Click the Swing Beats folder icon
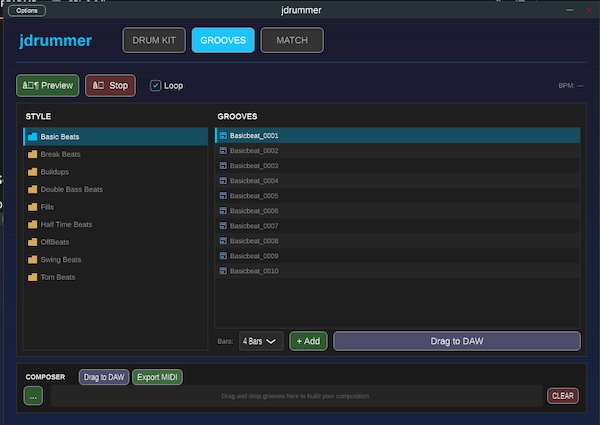This screenshot has height=425, width=600. pos(33,260)
